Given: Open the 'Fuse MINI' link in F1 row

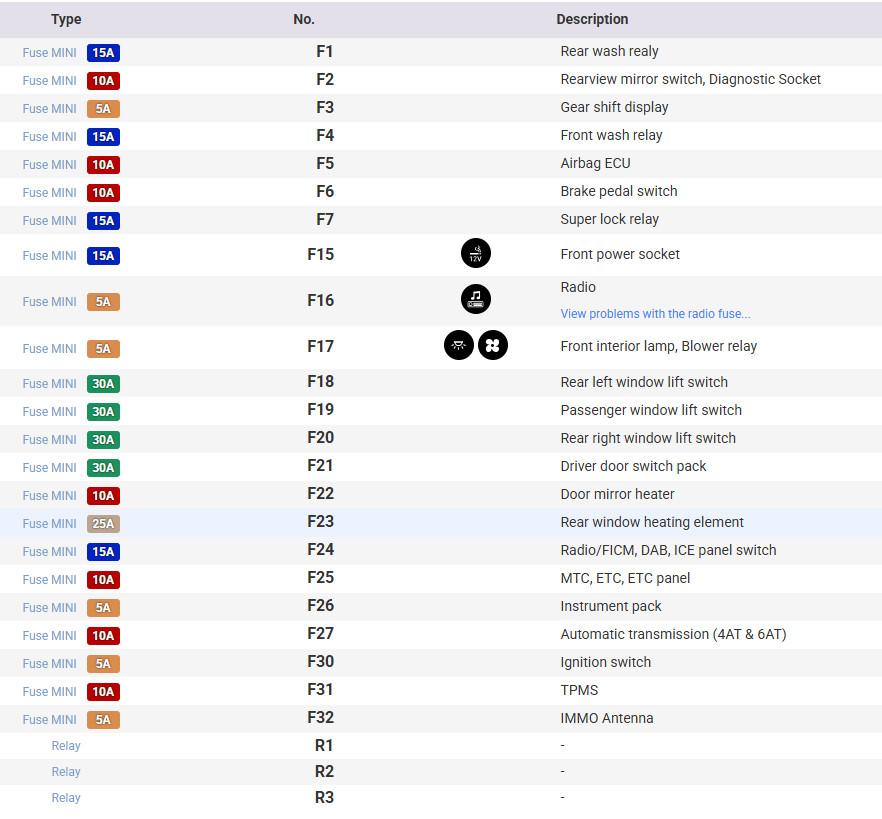Looking at the screenshot, I should [50, 53].
